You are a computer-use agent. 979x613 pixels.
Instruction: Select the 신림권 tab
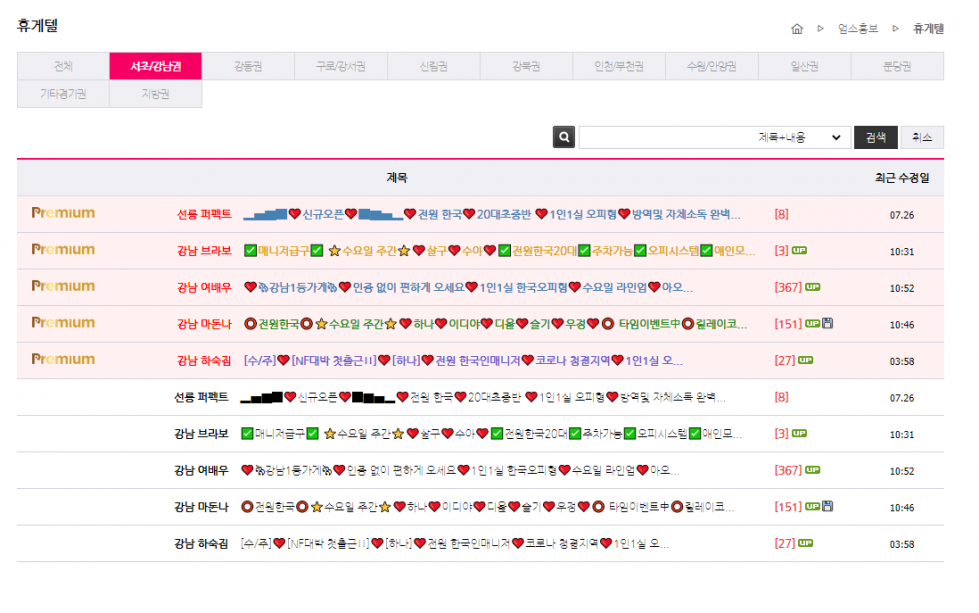433,66
